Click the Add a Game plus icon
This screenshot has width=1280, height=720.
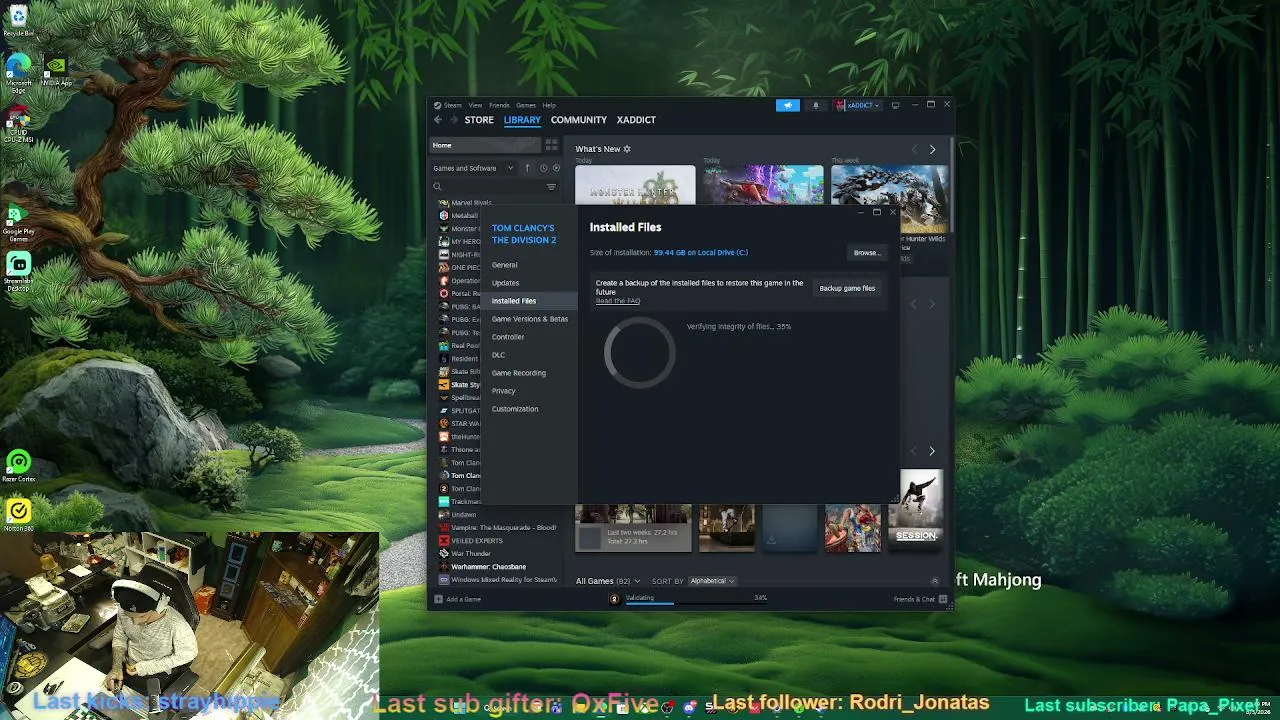pos(438,599)
